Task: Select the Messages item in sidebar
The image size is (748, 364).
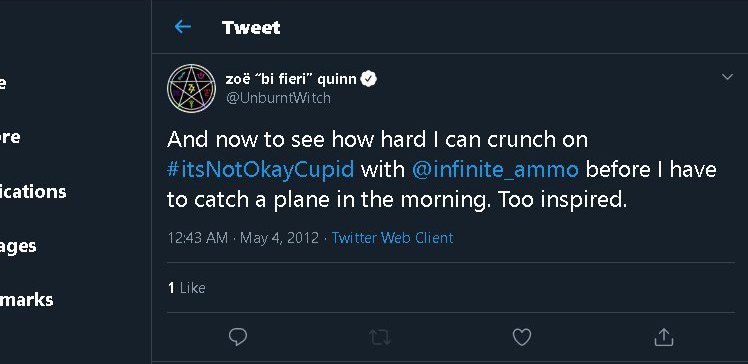Action: point(18,246)
